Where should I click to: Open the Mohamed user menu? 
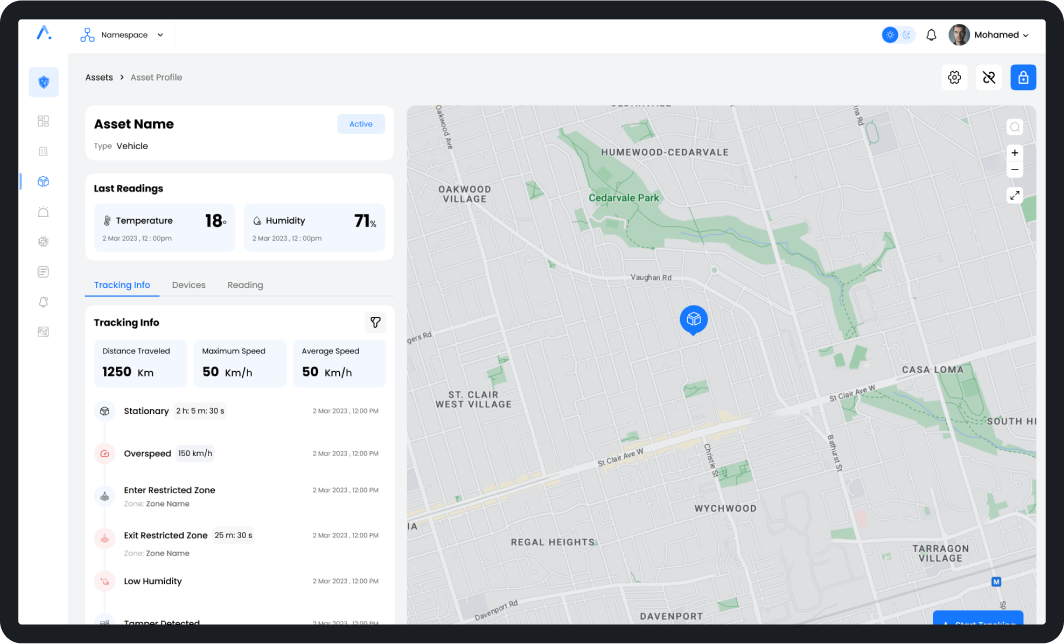coord(989,35)
